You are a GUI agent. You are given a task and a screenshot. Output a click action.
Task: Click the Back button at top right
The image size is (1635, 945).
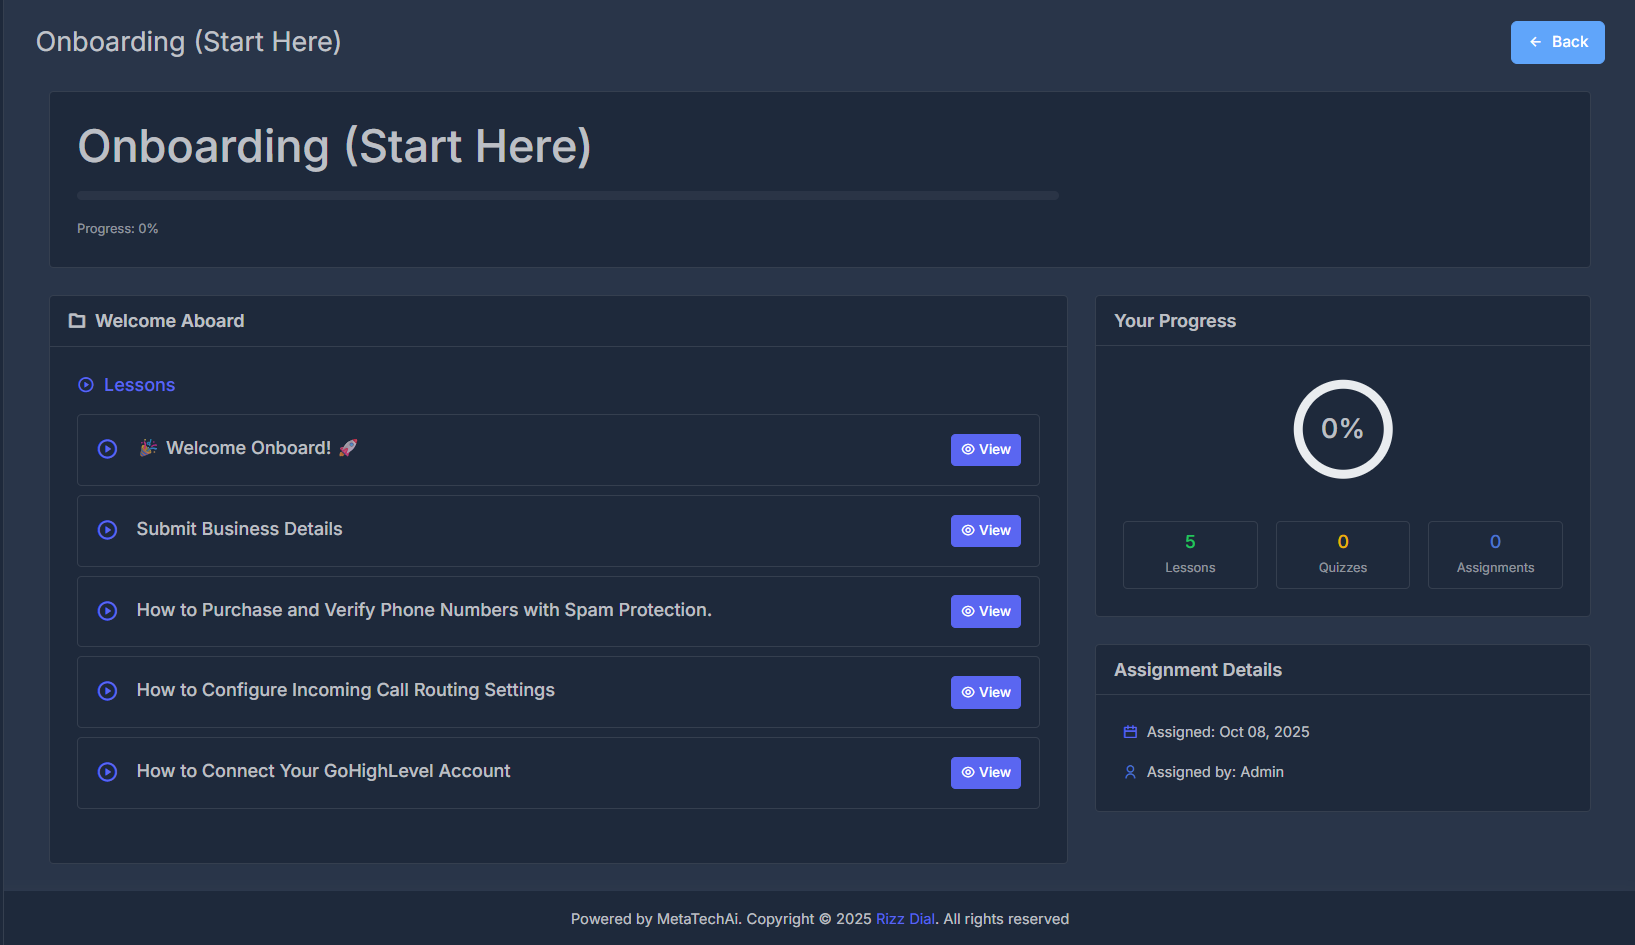(x=1557, y=42)
